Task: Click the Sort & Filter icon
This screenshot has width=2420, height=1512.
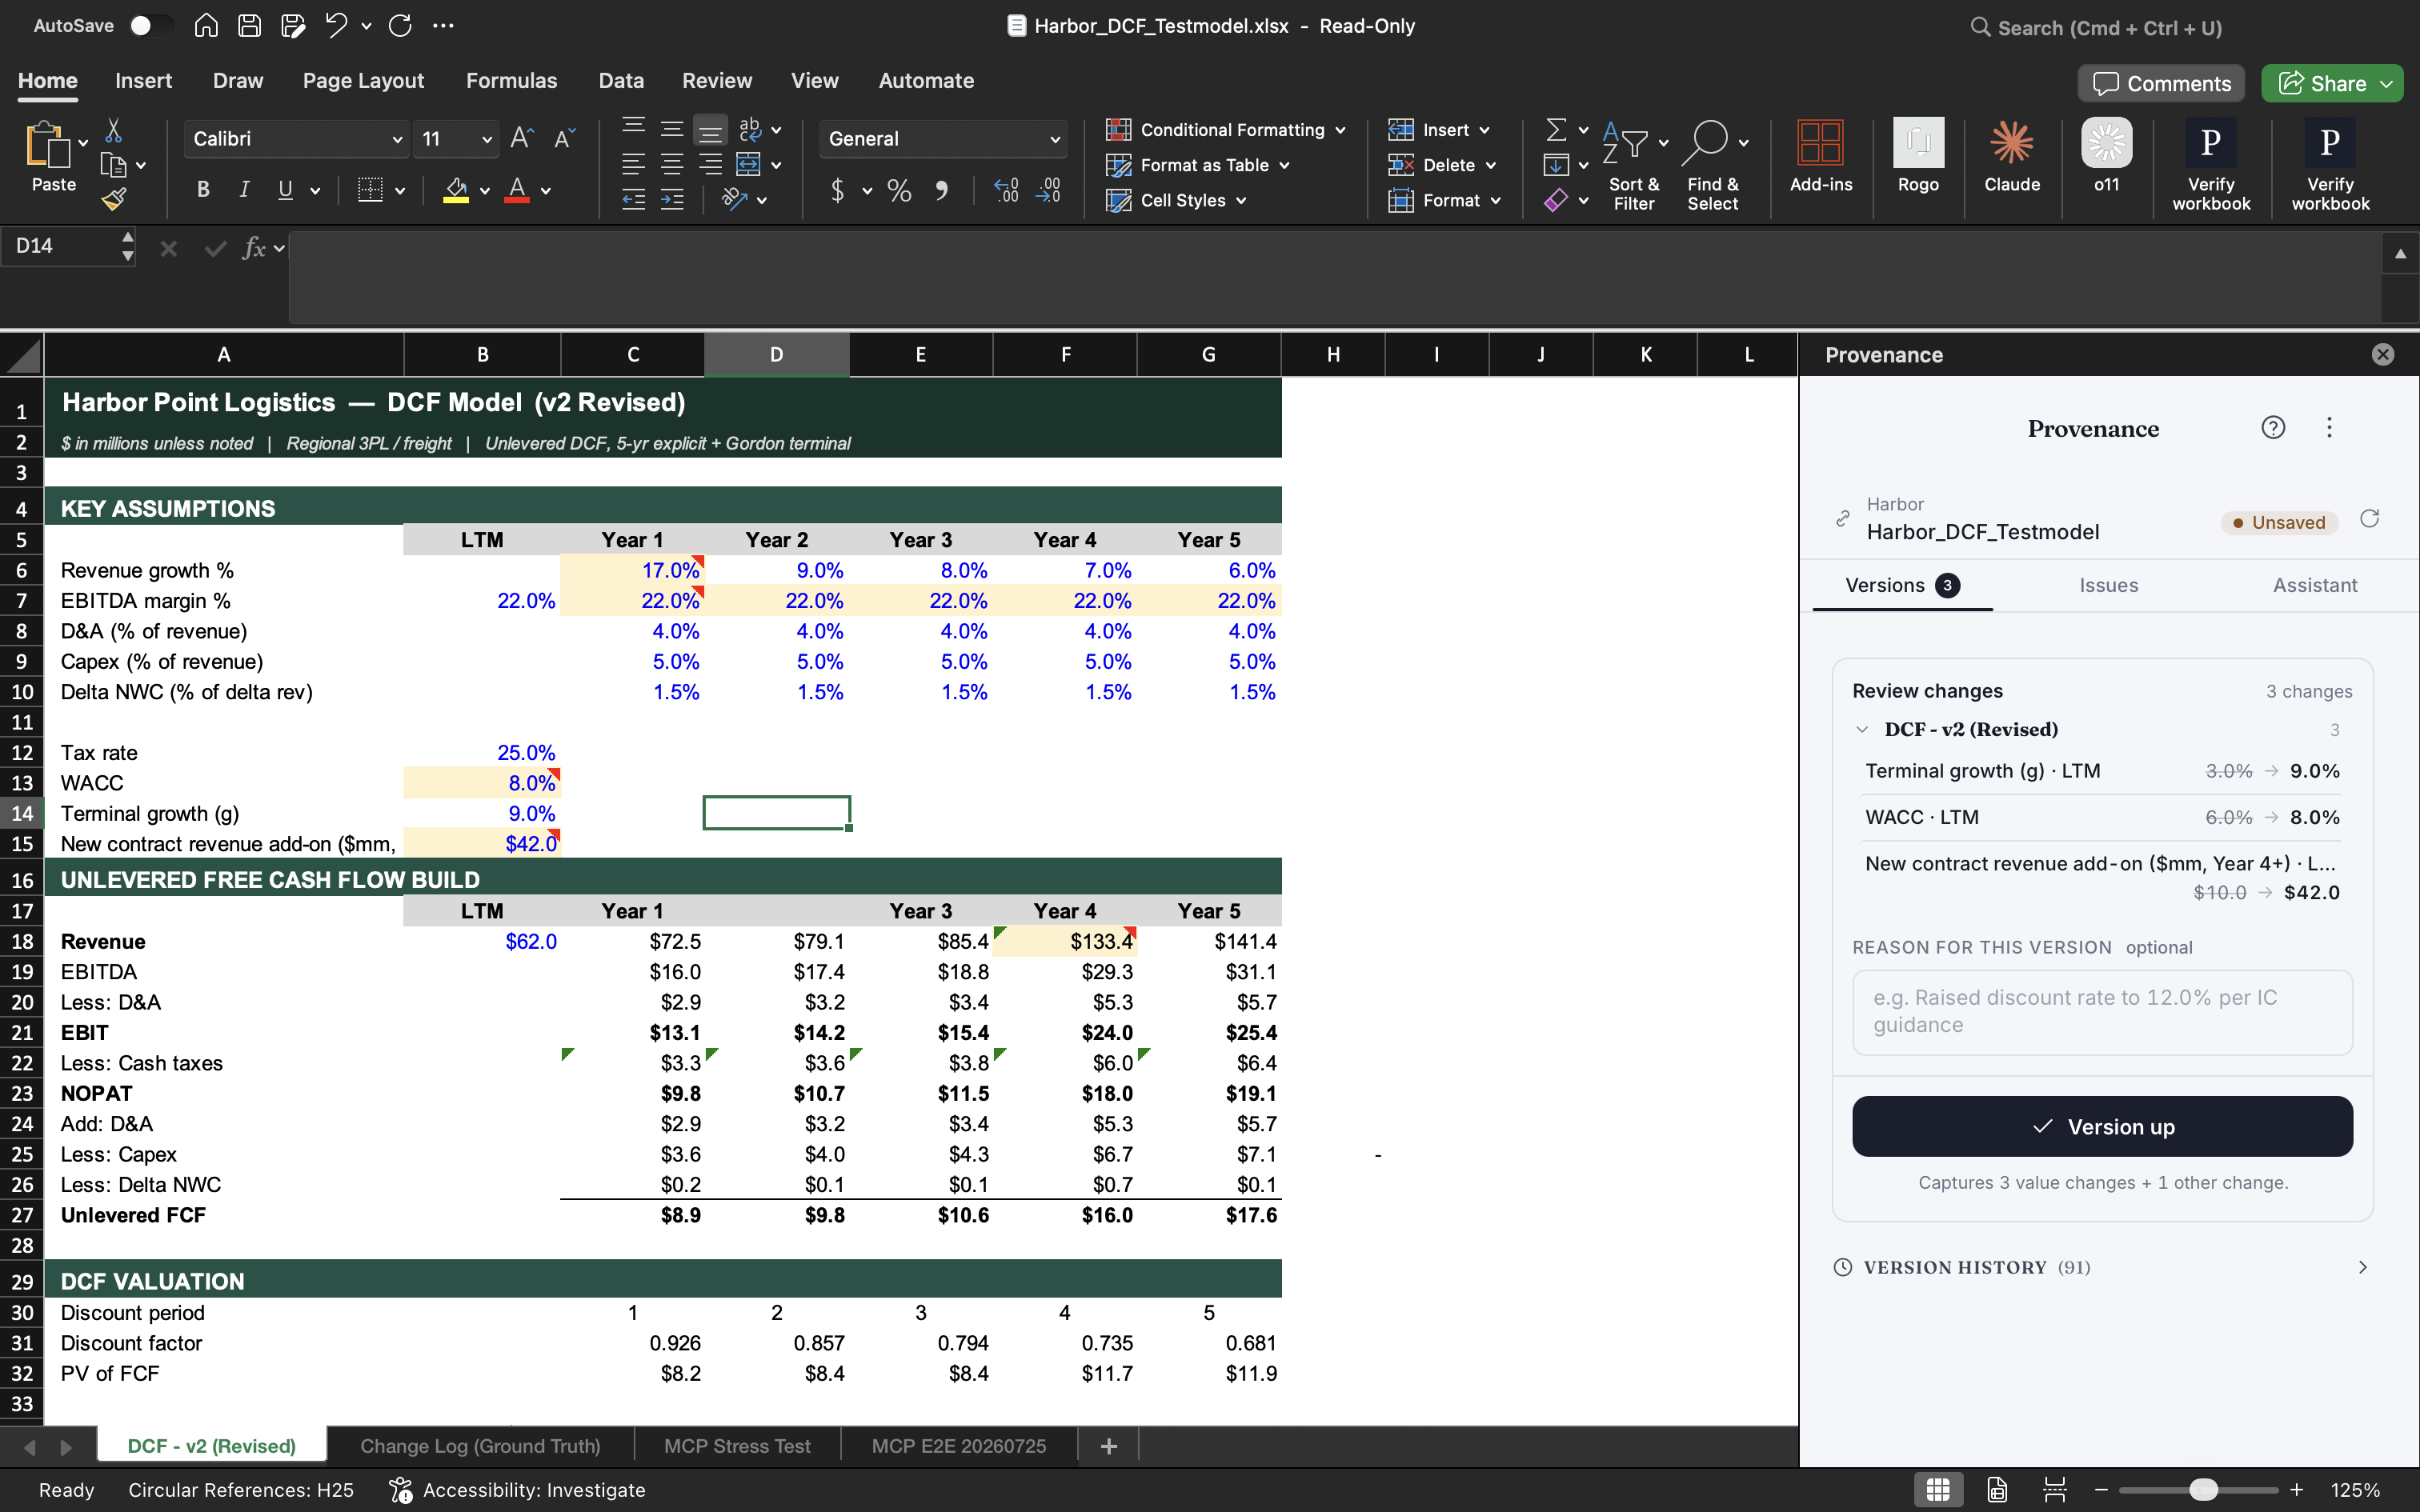Action: (x=1624, y=143)
